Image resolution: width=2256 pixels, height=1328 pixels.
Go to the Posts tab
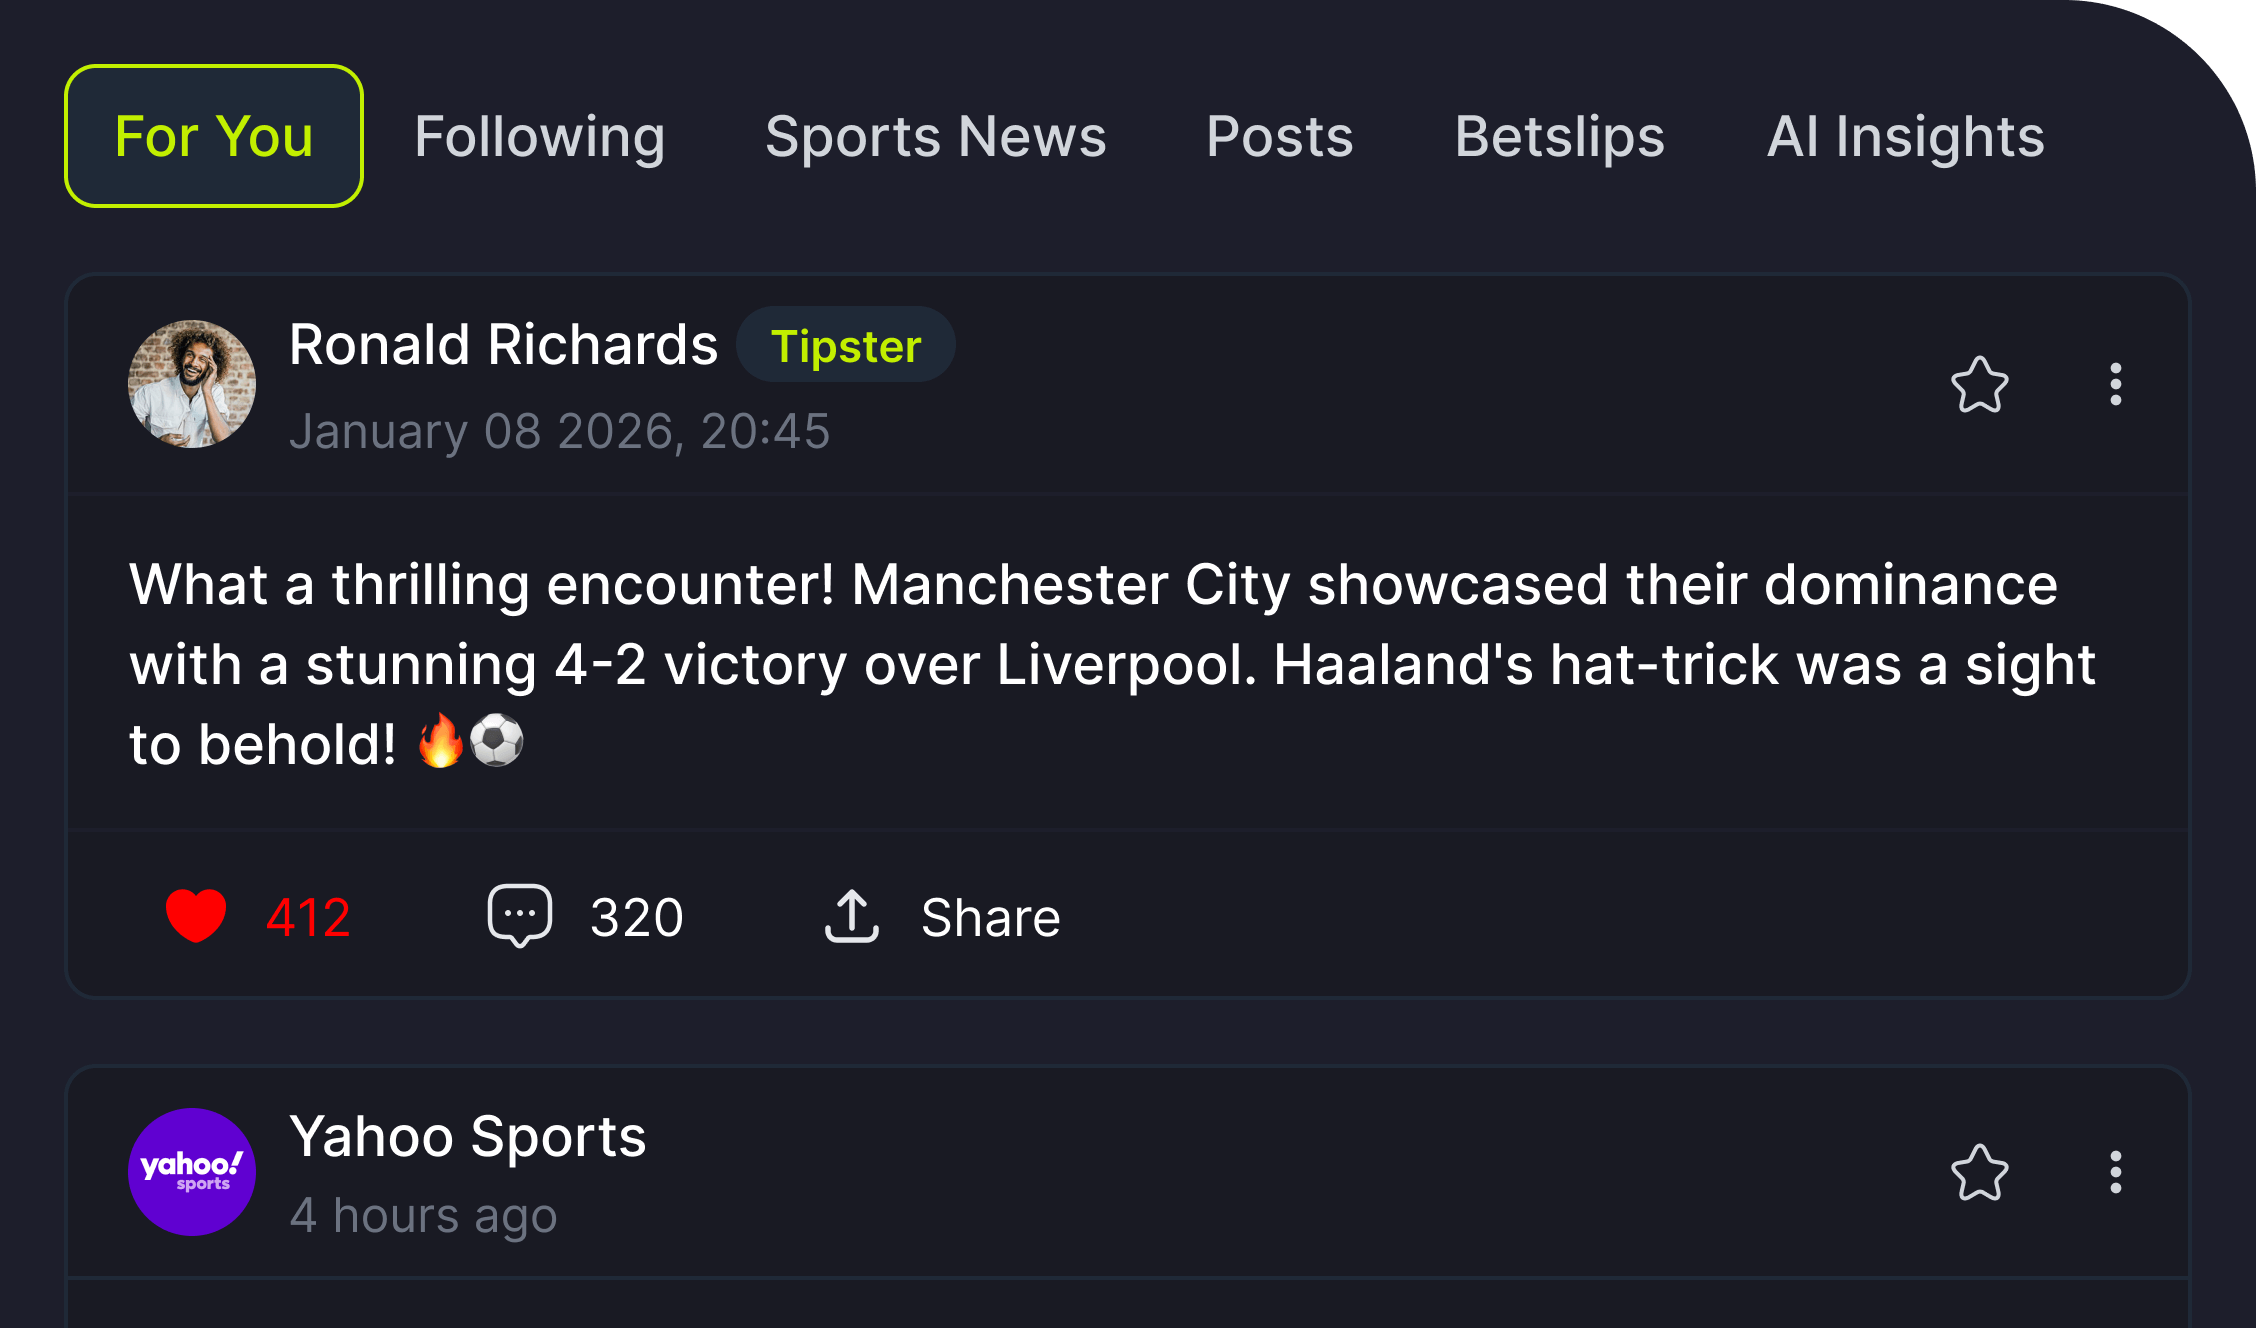pyautogui.click(x=1279, y=137)
